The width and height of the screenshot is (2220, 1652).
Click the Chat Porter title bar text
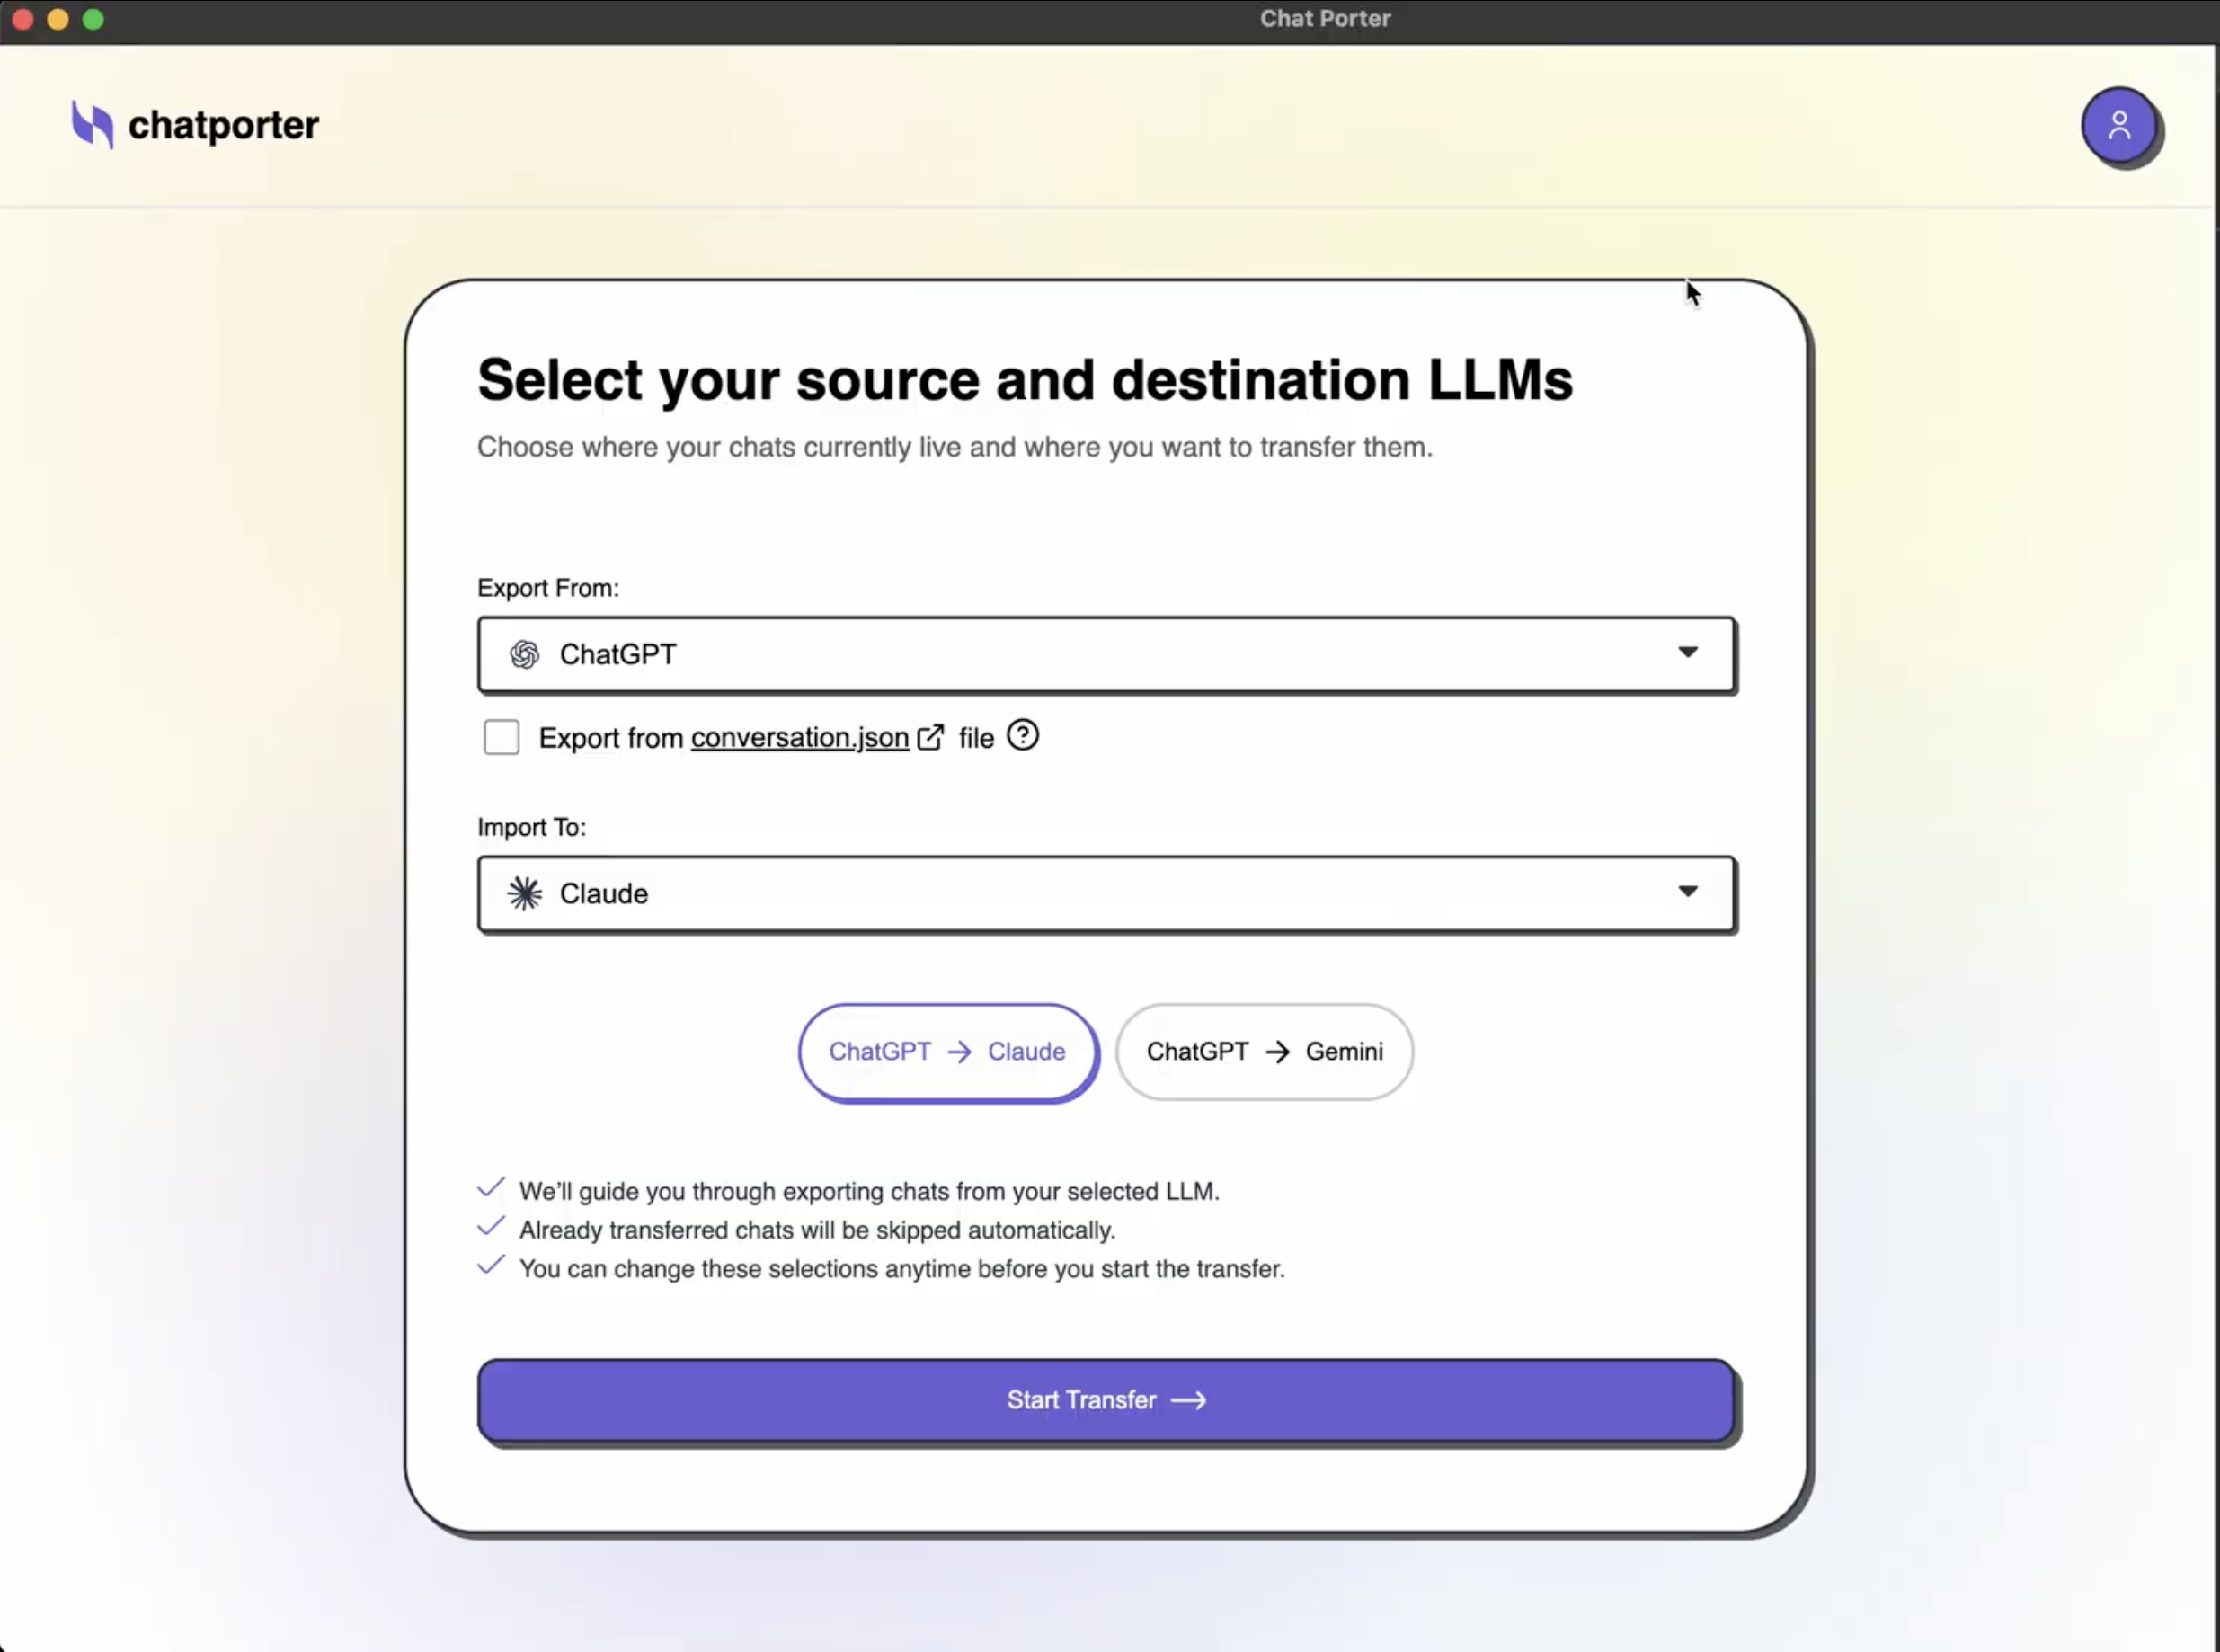click(x=1324, y=18)
